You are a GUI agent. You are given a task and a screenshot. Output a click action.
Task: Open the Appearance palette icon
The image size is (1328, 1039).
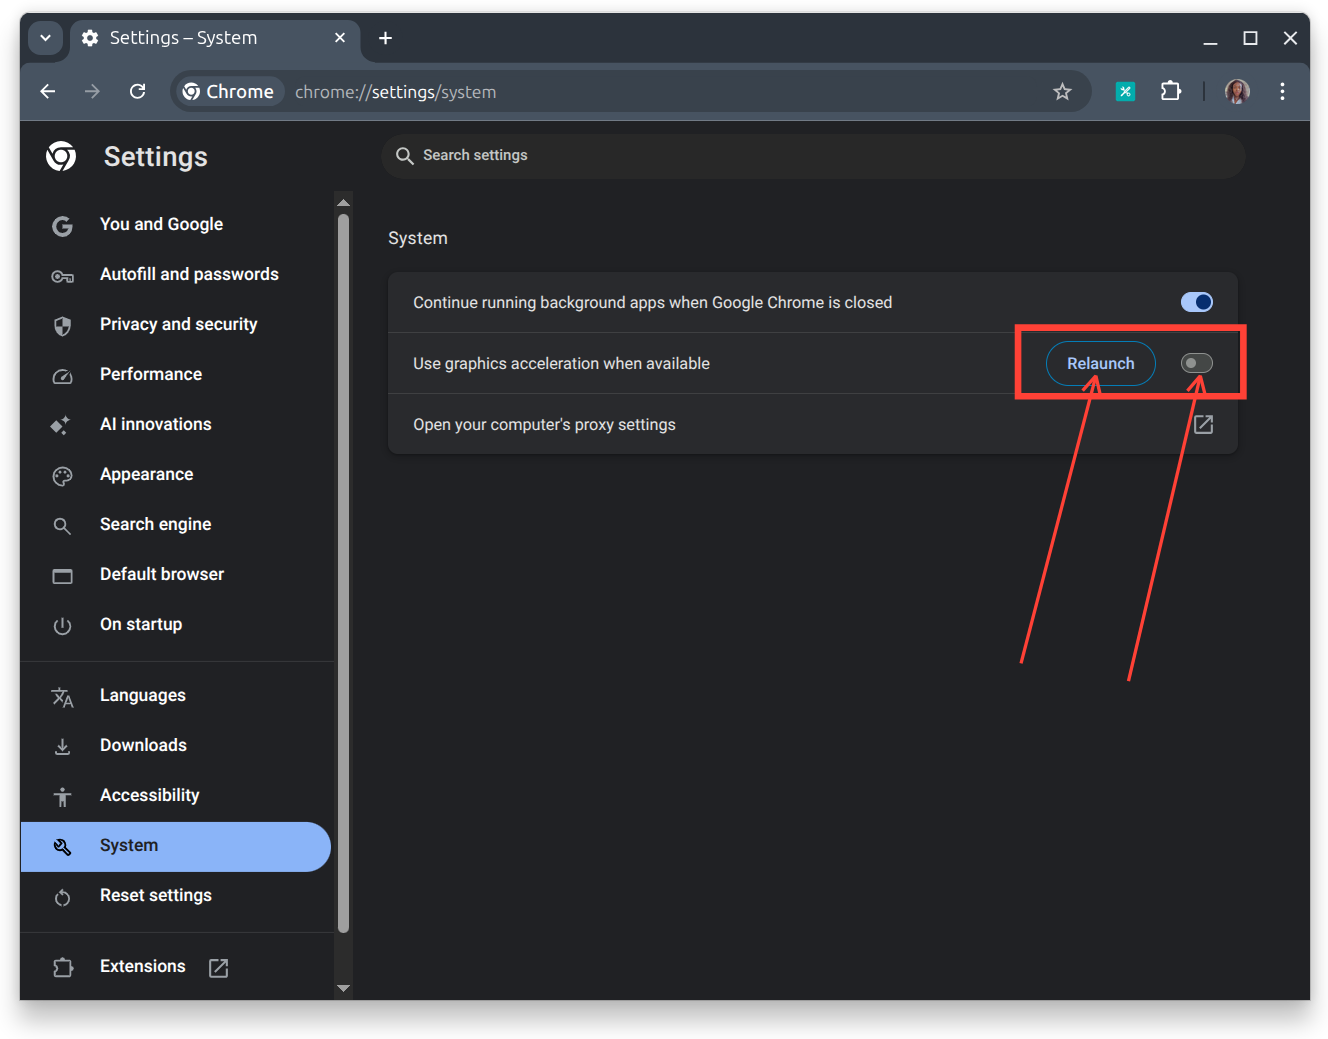[x=62, y=475]
